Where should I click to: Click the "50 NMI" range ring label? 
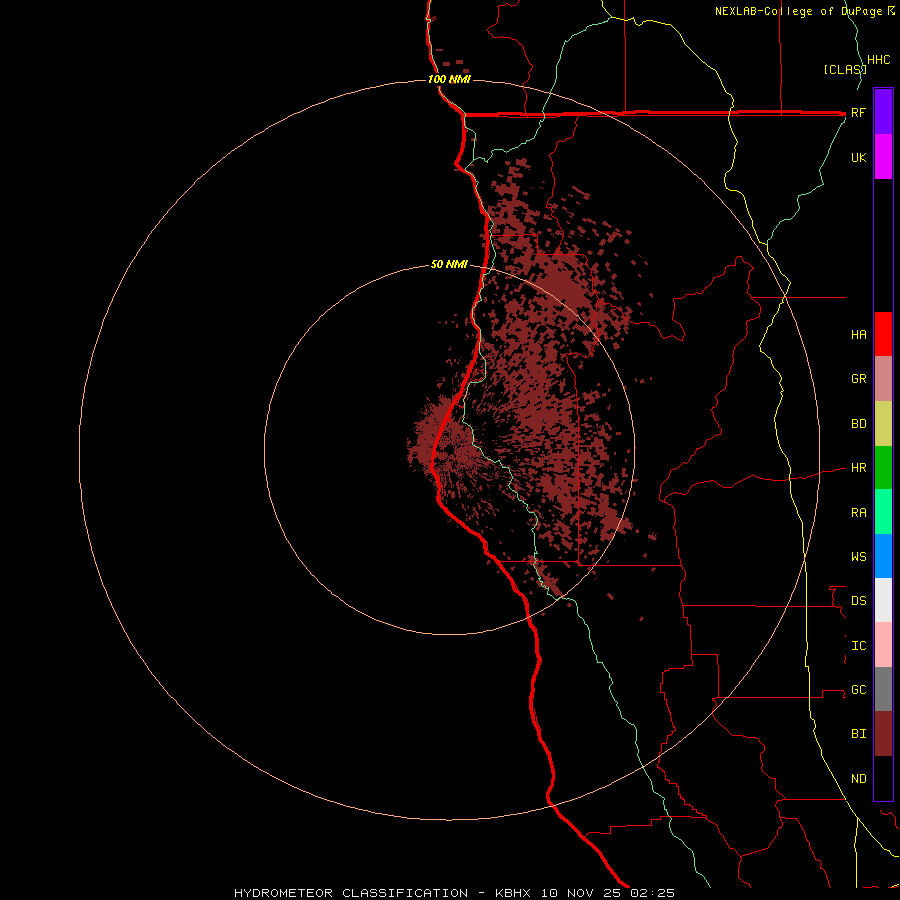click(449, 264)
